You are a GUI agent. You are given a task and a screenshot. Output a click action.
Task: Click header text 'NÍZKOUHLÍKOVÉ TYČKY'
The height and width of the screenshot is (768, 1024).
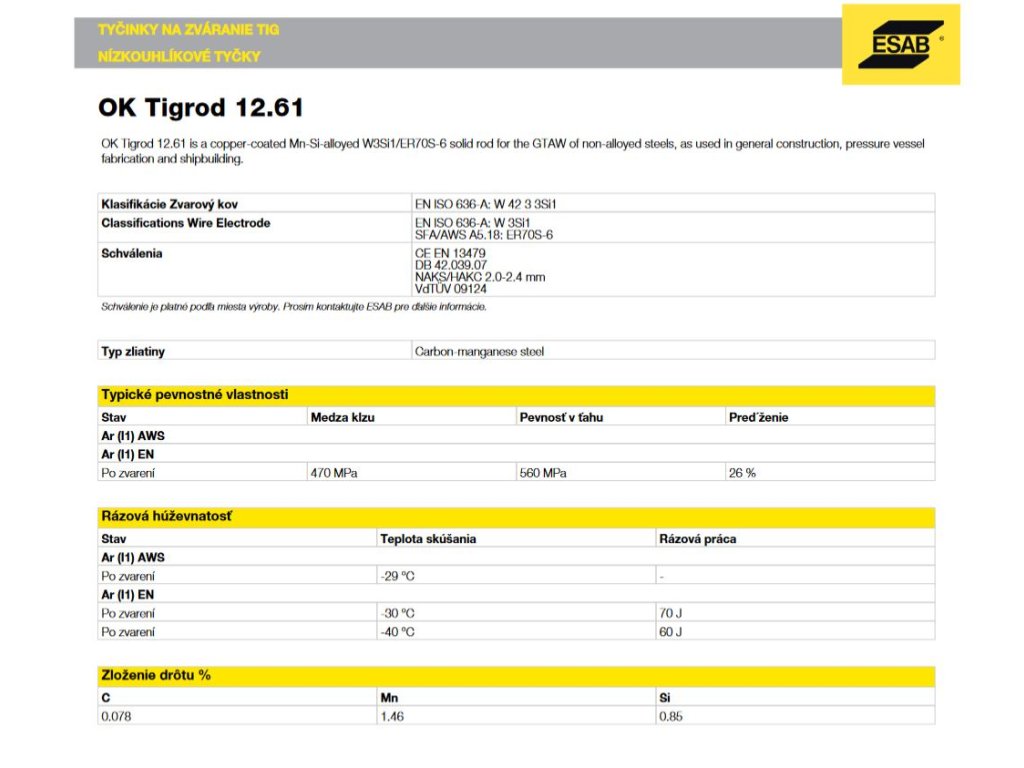(x=179, y=56)
